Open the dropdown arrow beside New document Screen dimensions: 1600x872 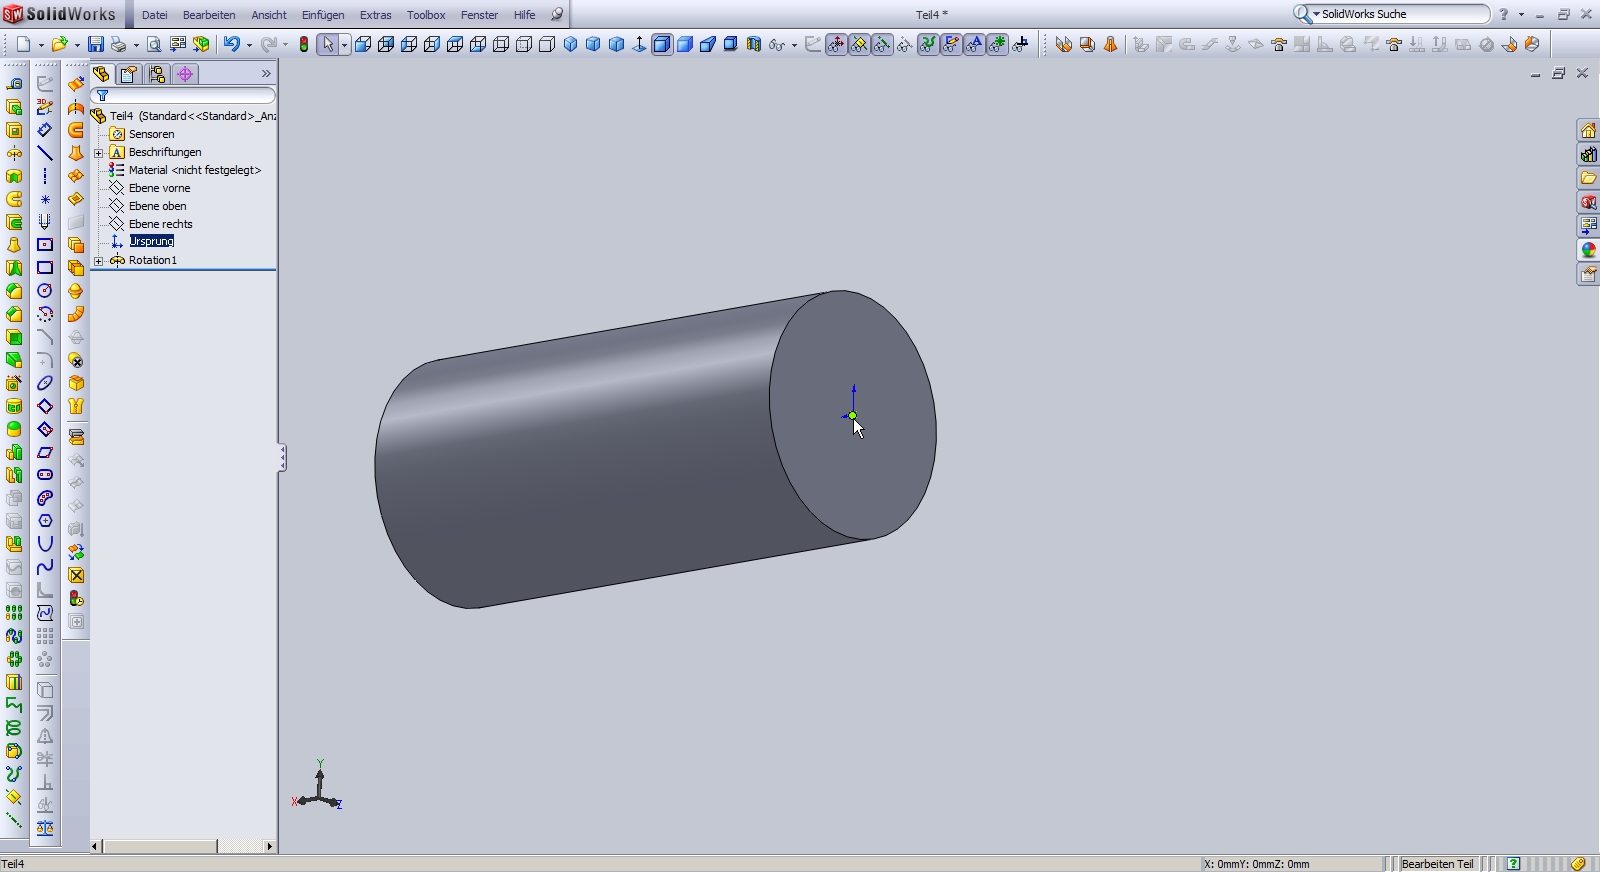tap(41, 45)
